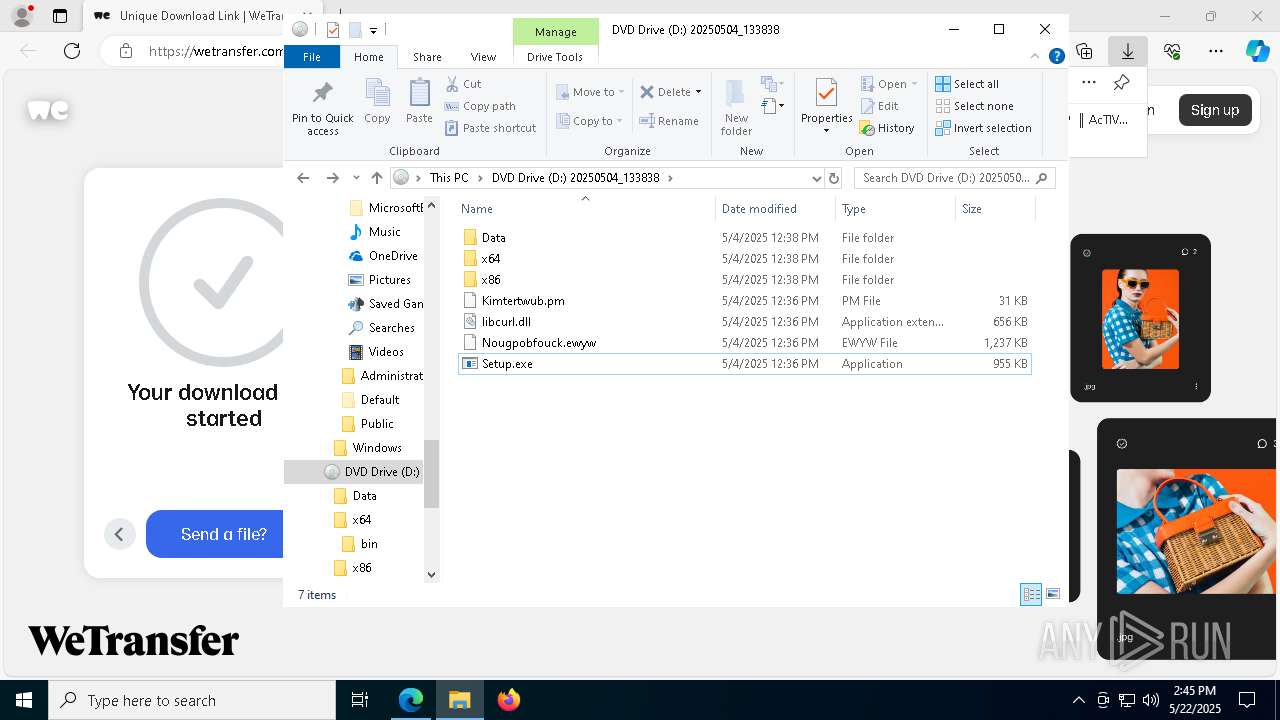Viewport: 1280px width, 720px height.
Task: Create a New folder from ribbon
Action: (736, 107)
